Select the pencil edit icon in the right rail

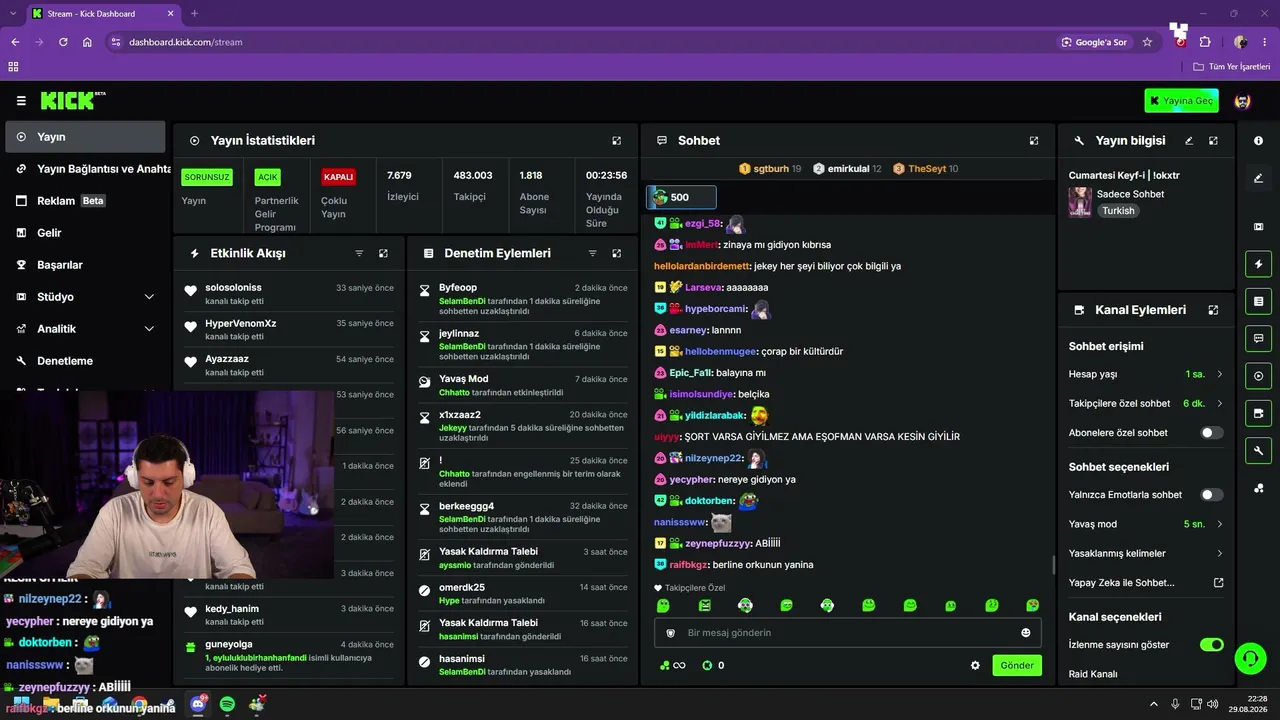tap(1258, 178)
